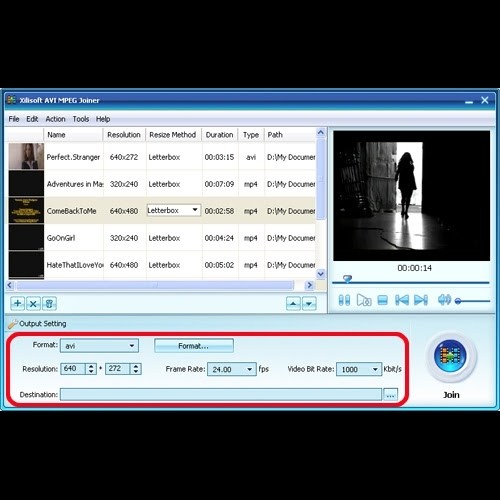Click the Format... button
Image resolution: width=500 pixels, height=500 pixels.
click(x=194, y=346)
